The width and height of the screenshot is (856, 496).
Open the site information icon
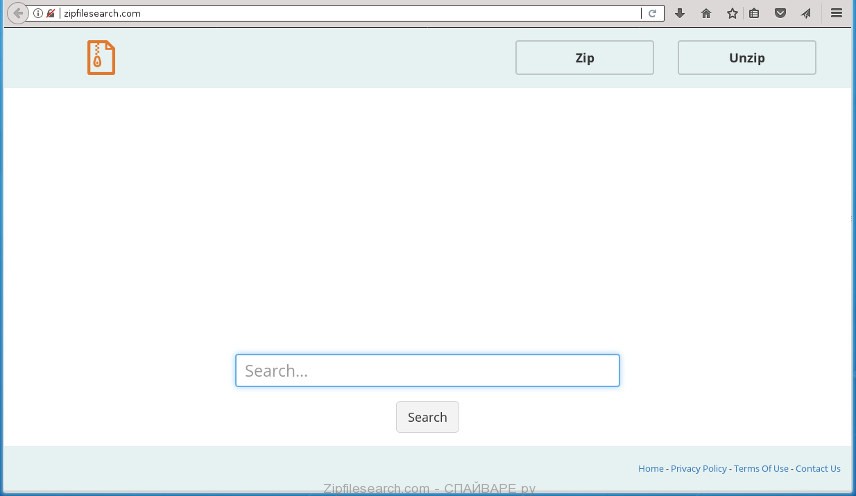(38, 13)
